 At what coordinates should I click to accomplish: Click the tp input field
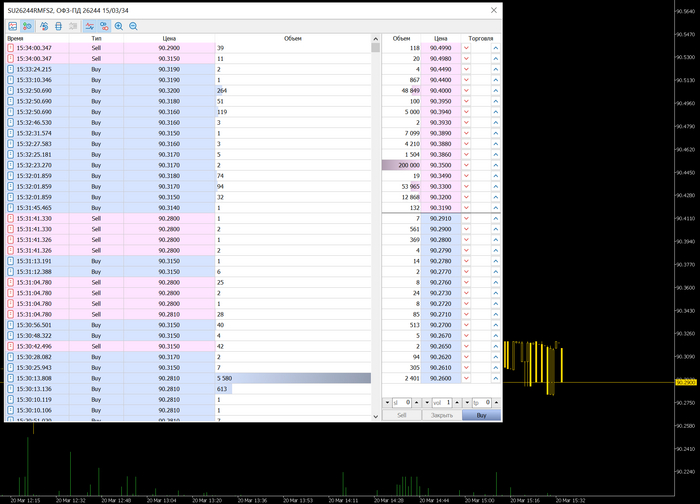tap(482, 403)
